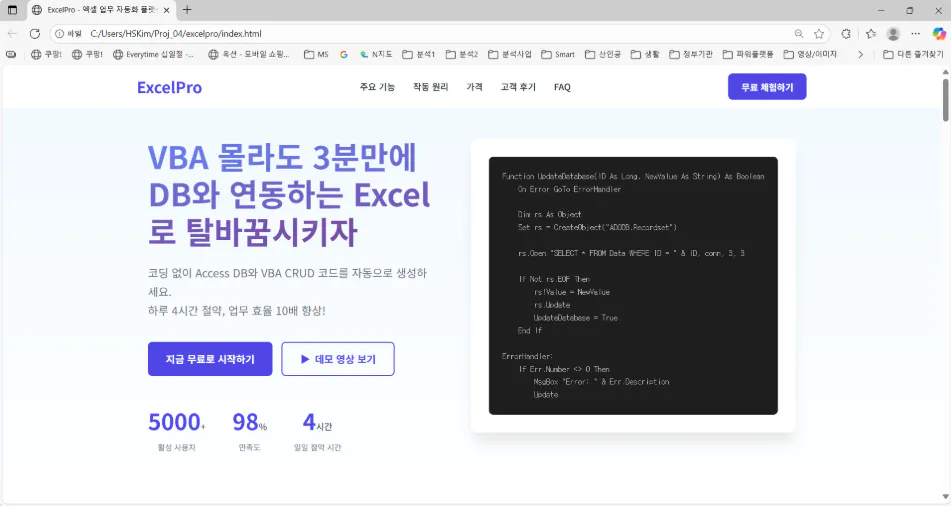Click the 4시간 일일 절약 시간 stat
Screen dimensions: 951x506
click(x=317, y=431)
